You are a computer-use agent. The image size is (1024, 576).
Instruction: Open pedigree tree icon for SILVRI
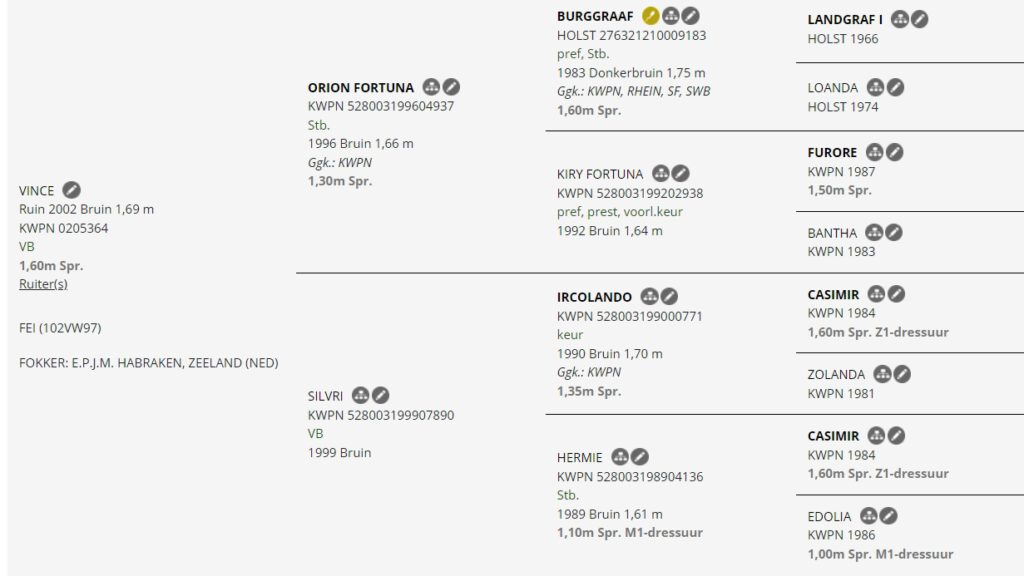point(360,395)
